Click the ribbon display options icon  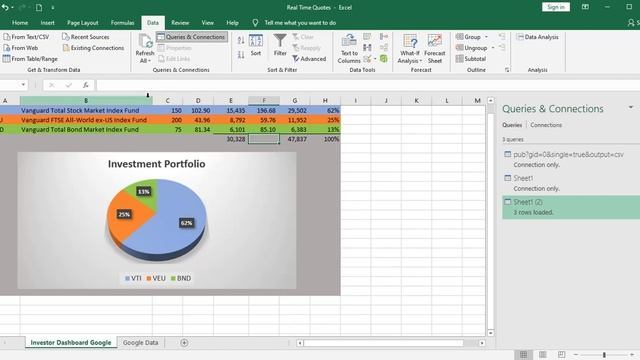[585, 7]
